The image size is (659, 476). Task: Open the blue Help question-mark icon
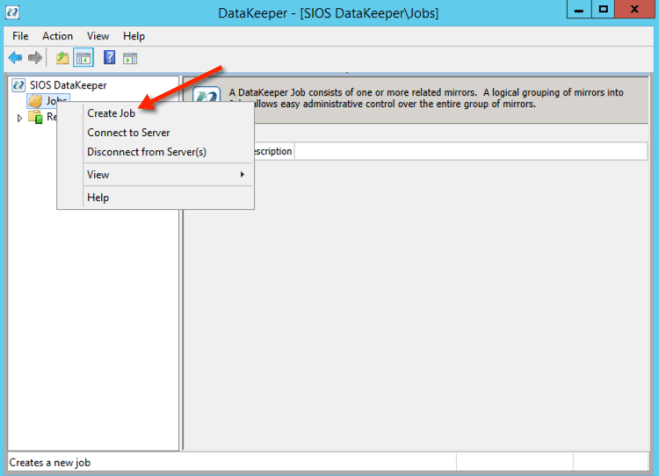coord(109,58)
